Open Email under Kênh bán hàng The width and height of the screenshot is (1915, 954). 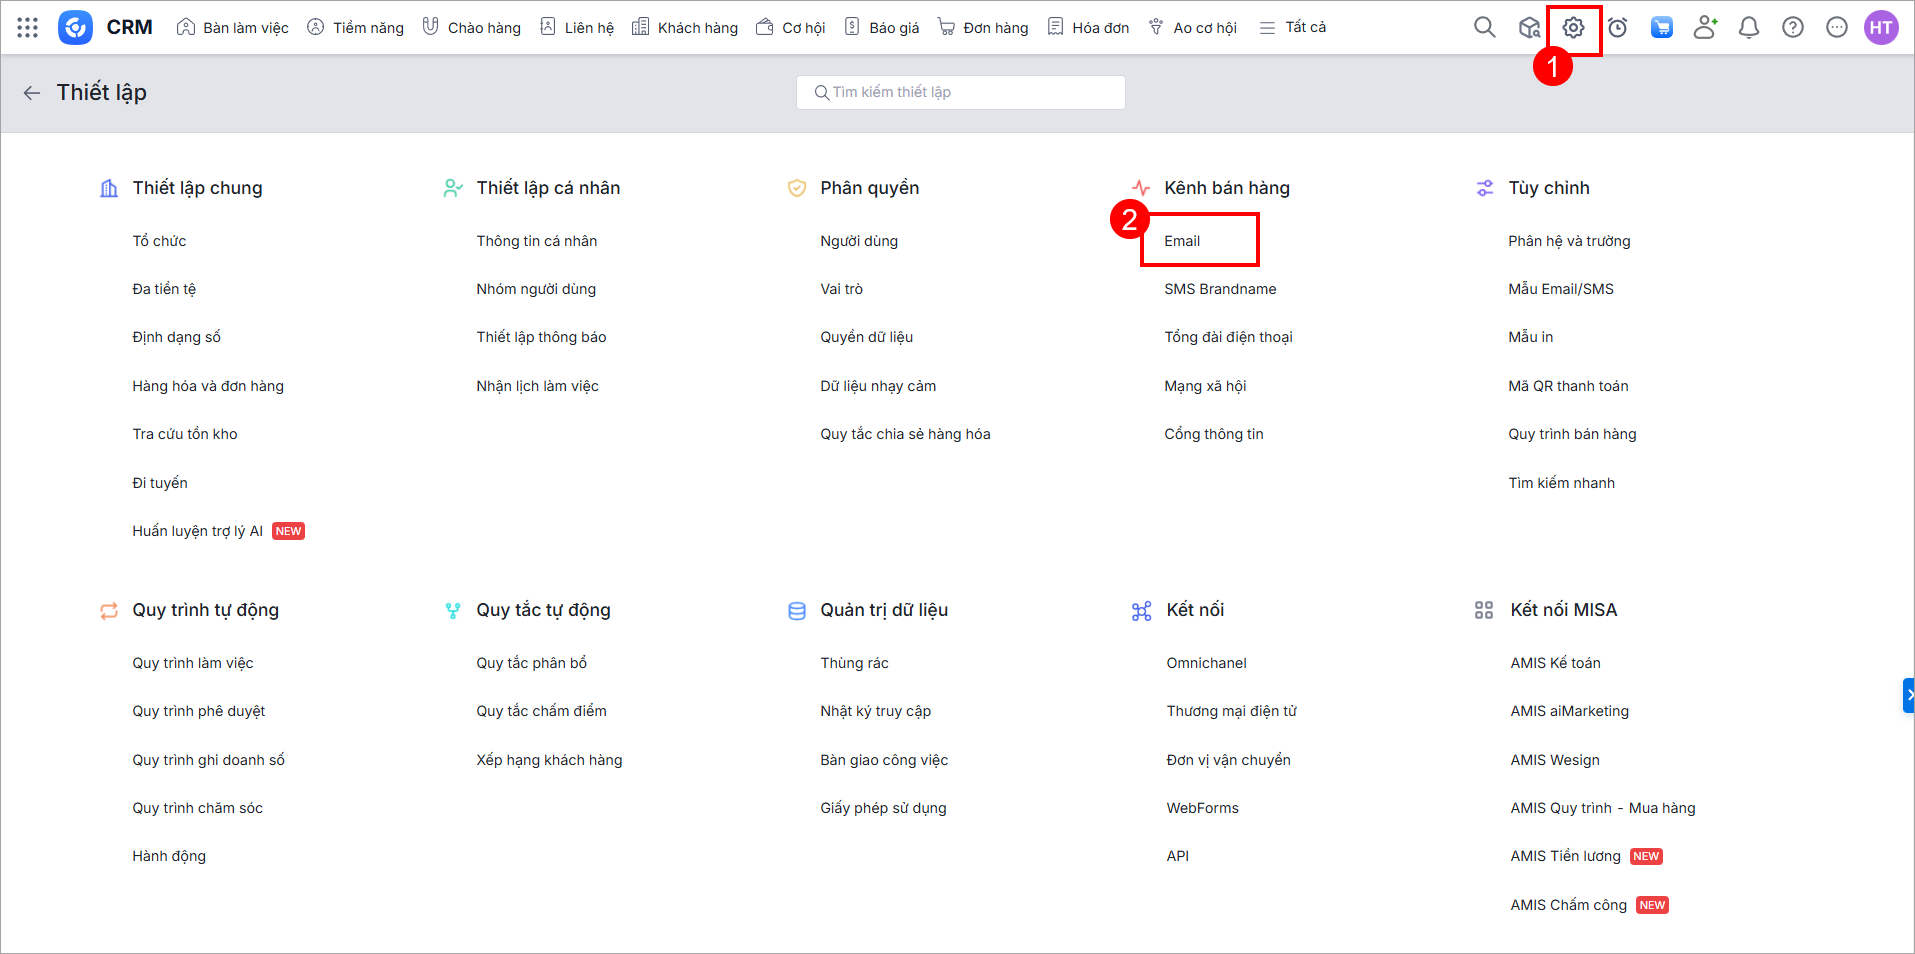[x=1182, y=241]
